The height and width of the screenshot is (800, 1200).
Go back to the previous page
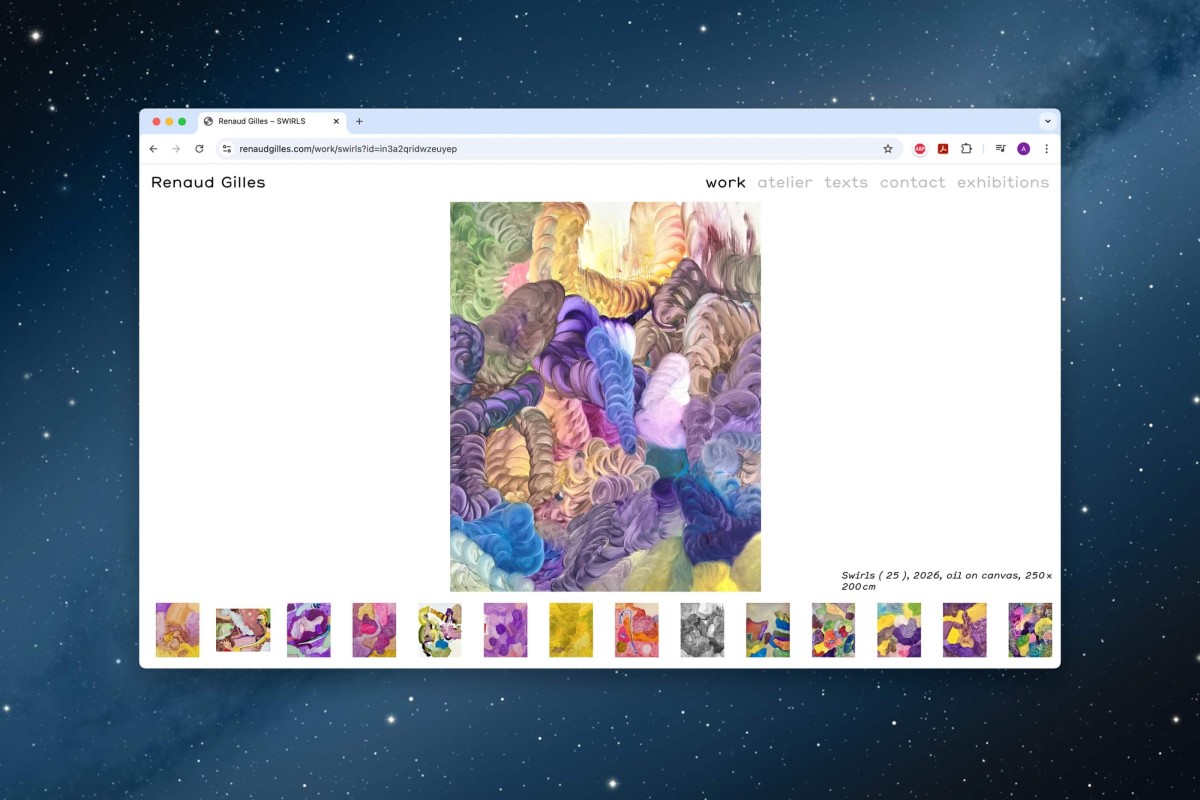(153, 149)
